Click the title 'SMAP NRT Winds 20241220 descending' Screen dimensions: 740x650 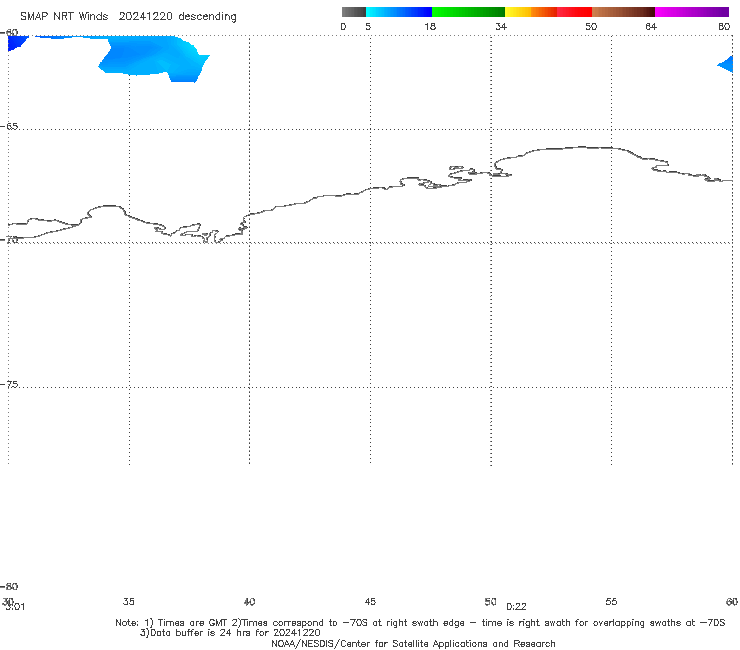tap(128, 16)
